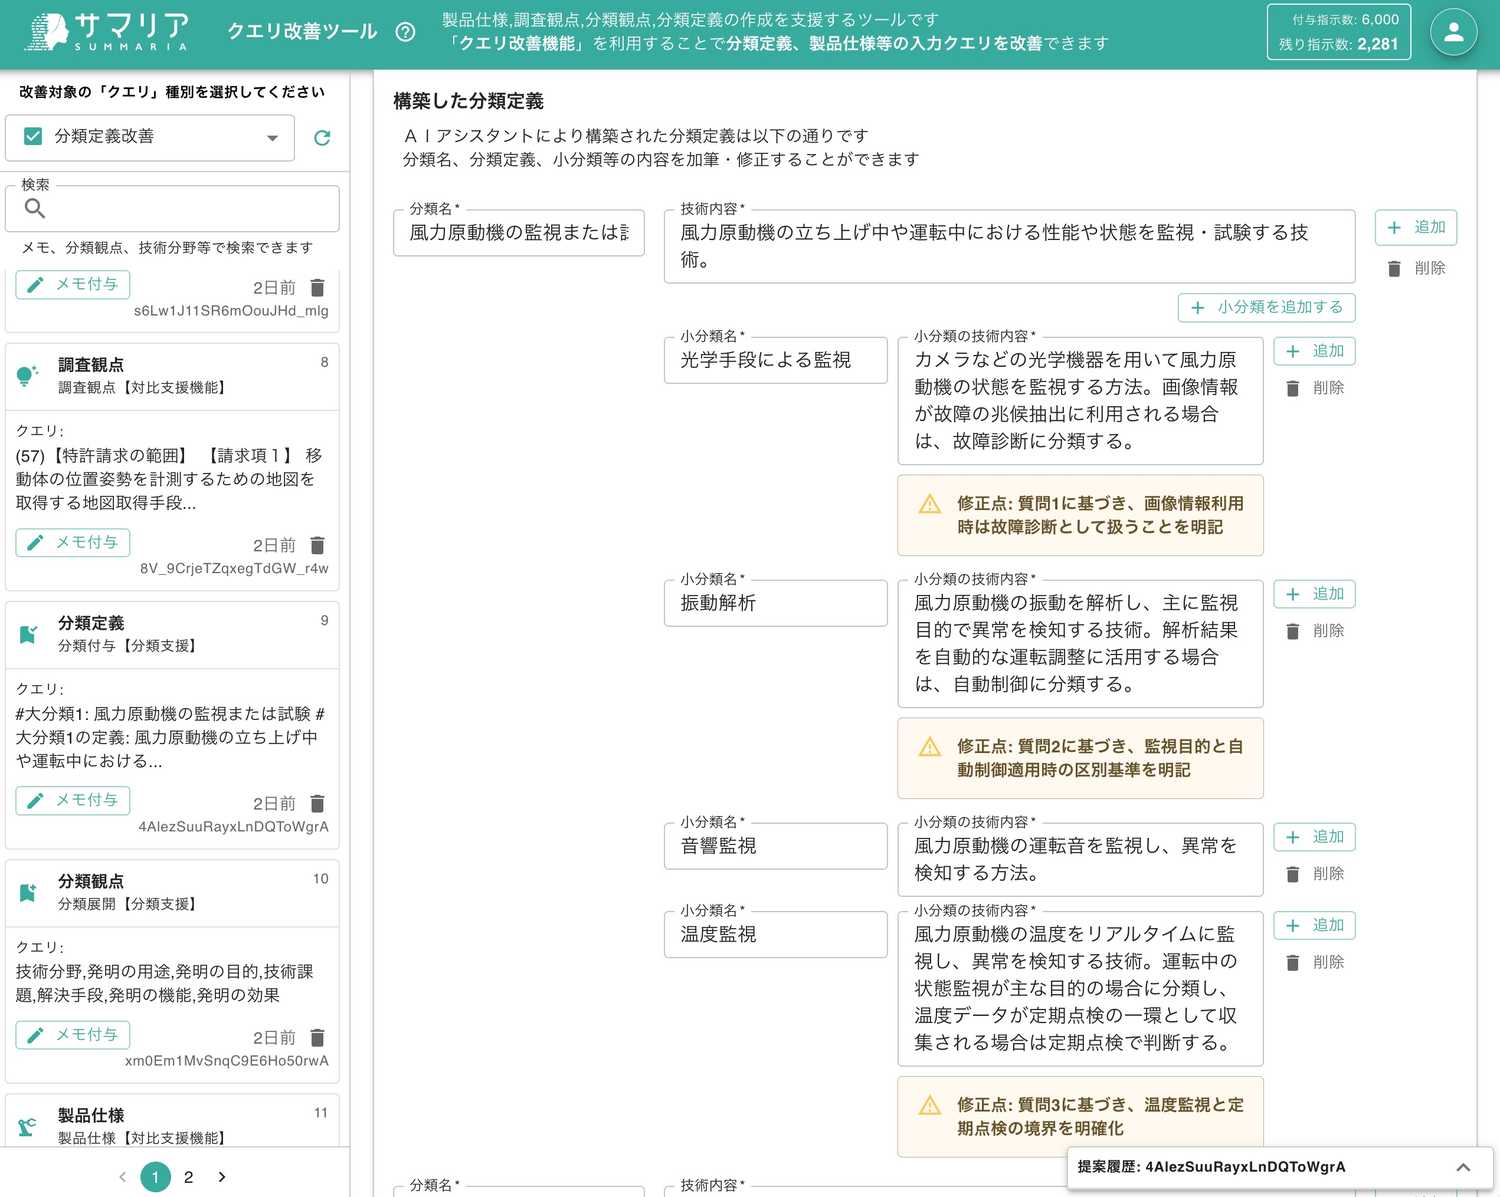Click the Summaria logo
Viewport: 1500px width, 1197px height.
[x=105, y=32]
